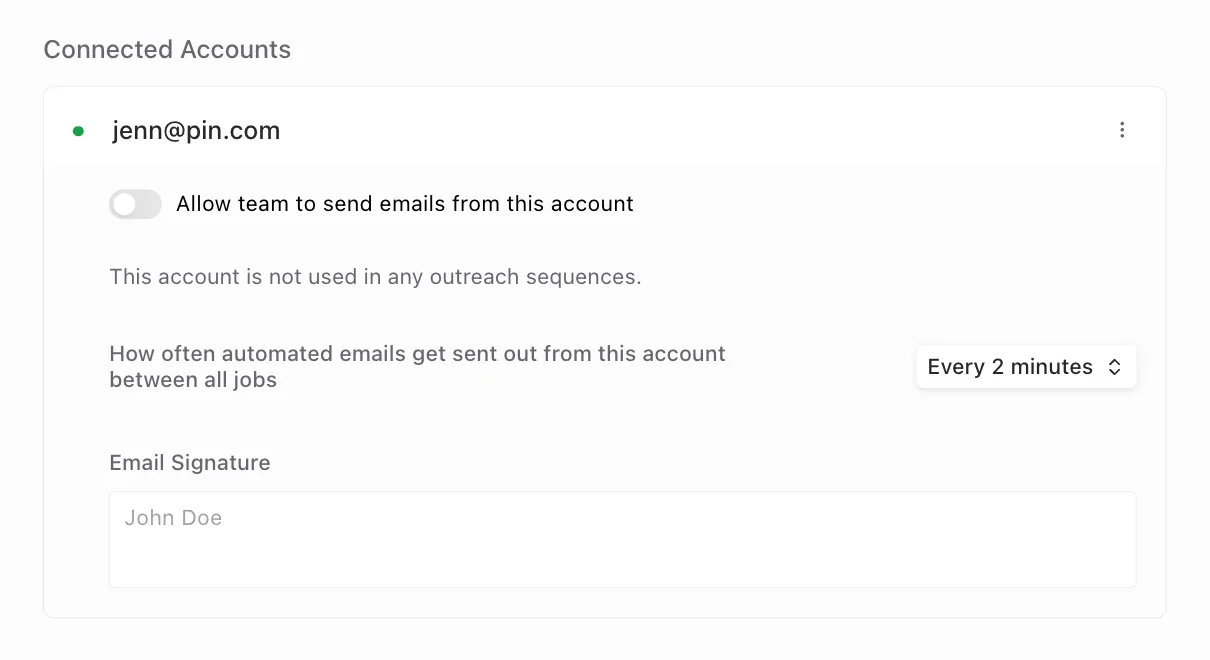Switch on team email sharing for this account

click(135, 204)
